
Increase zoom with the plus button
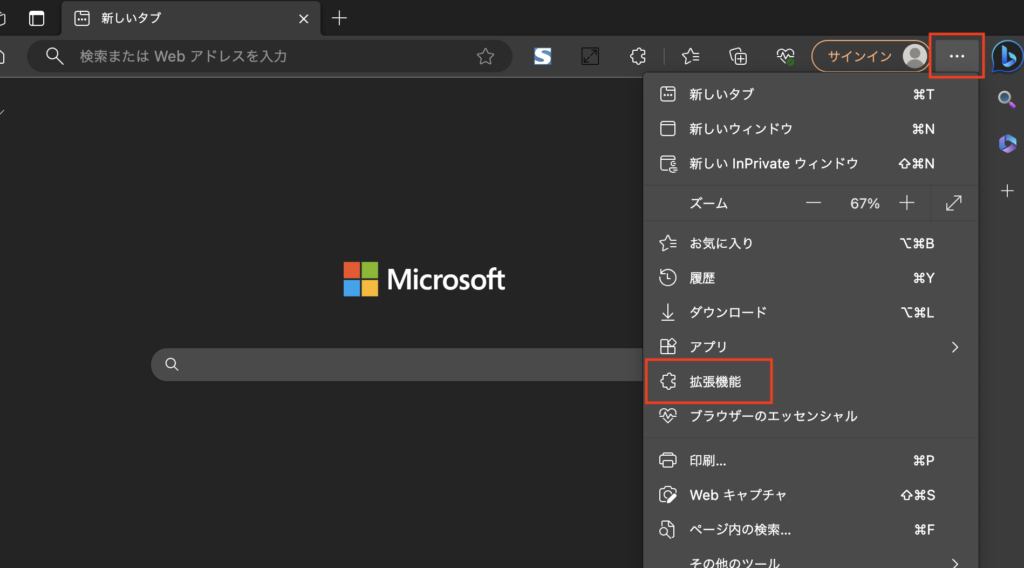tap(906, 203)
